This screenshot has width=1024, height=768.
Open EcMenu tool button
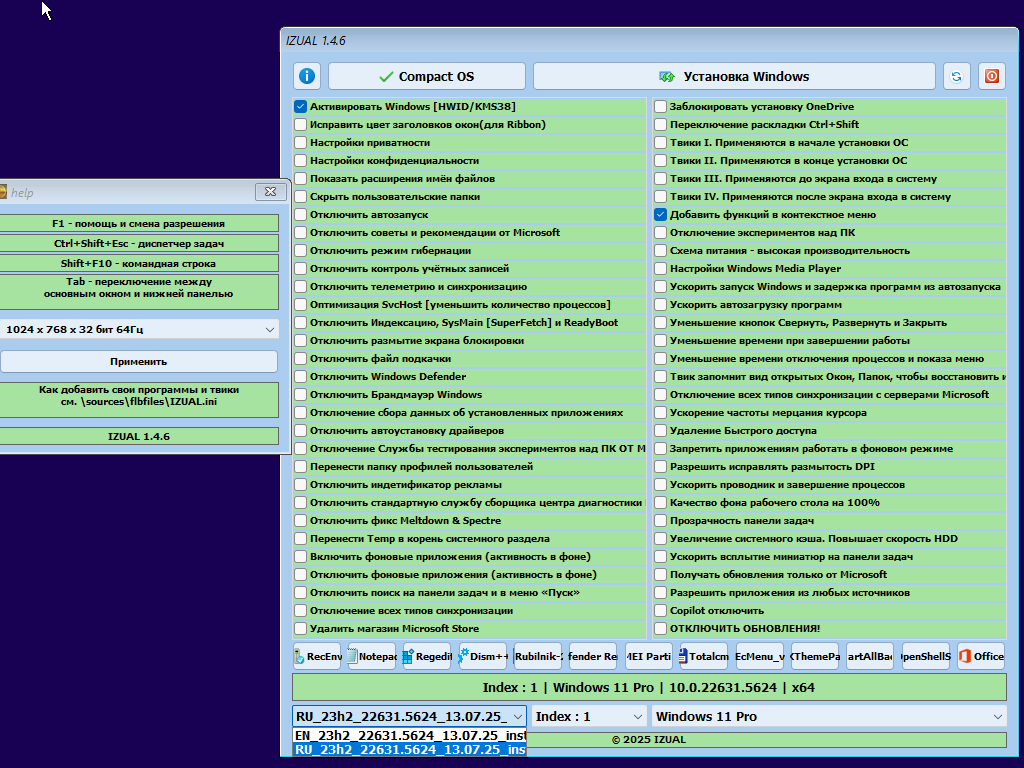[760, 656]
